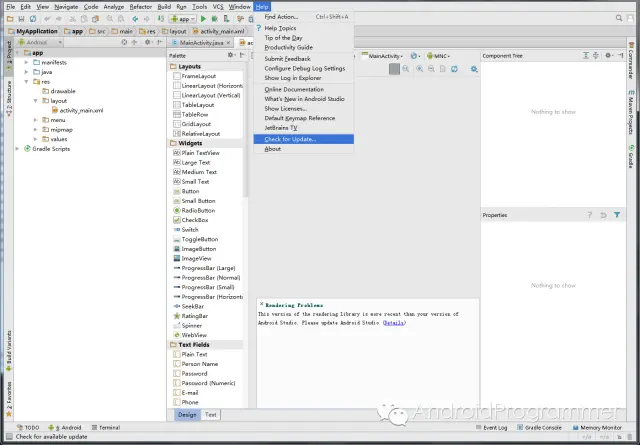The height and width of the screenshot is (445, 640).
Task: Choose Tip of the Day menu entry
Action: (304, 38)
